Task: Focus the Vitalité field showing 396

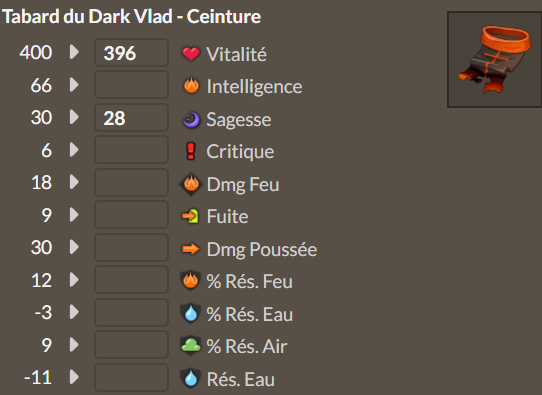Action: (131, 53)
